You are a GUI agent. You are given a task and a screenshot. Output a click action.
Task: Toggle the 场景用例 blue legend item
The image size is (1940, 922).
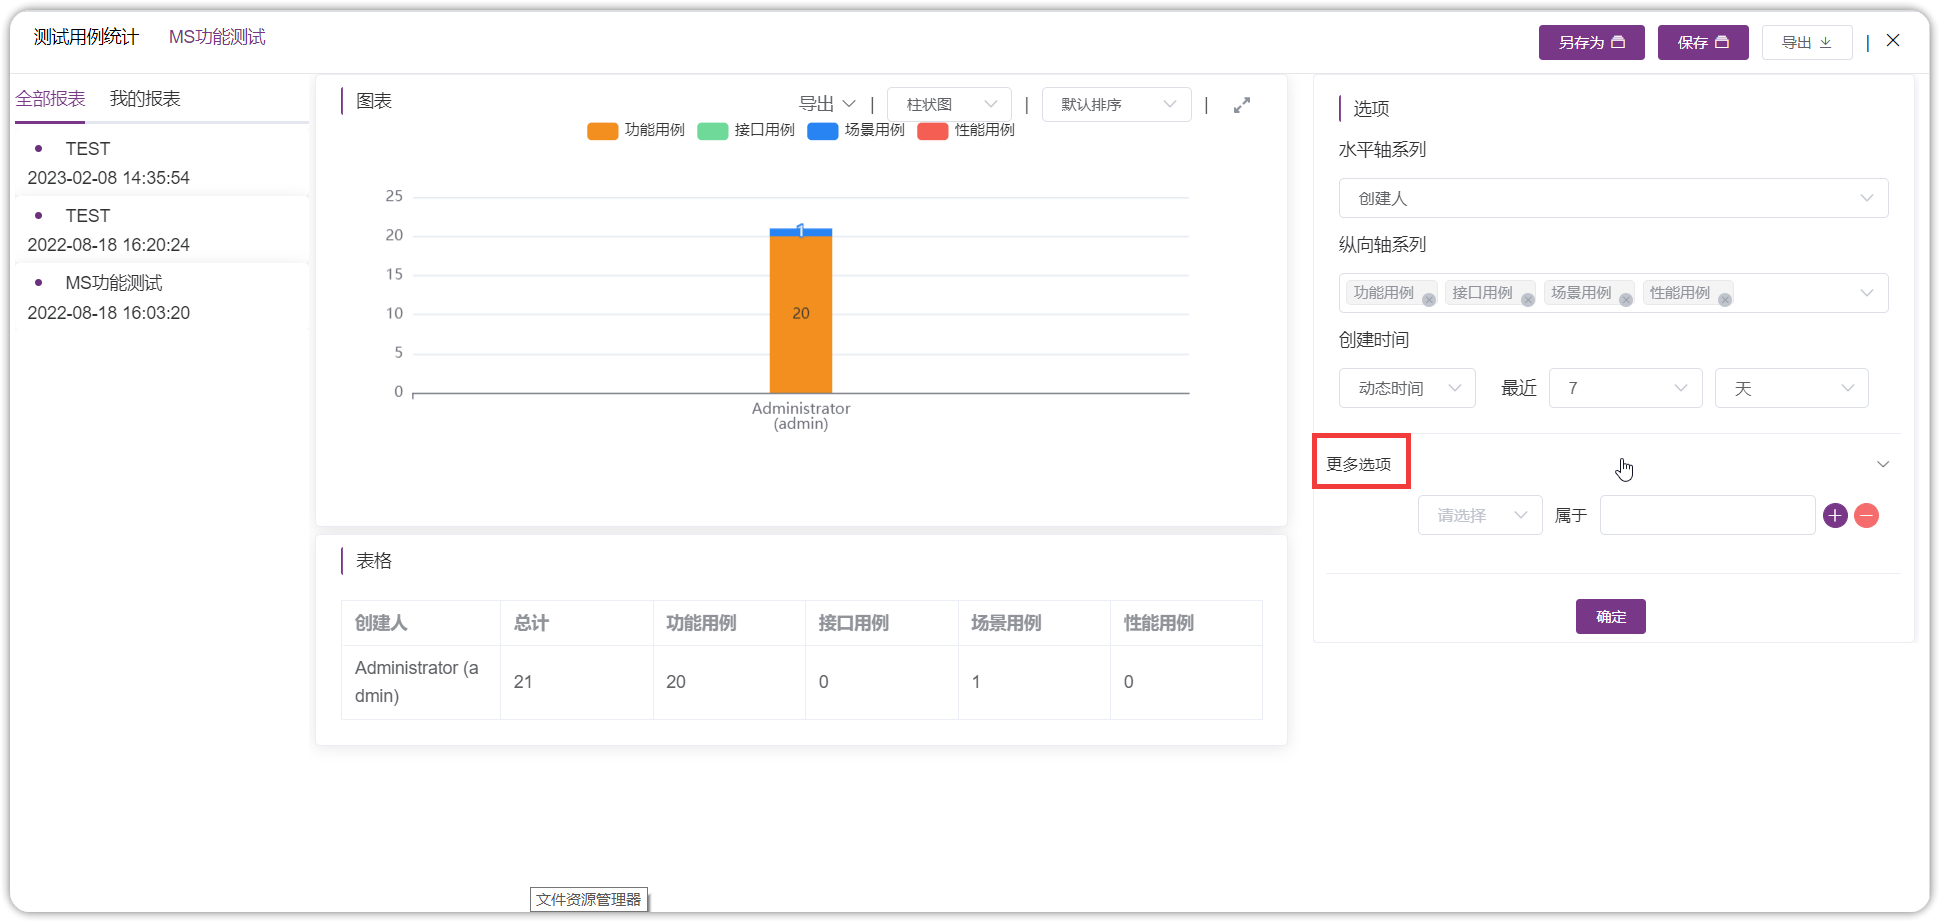click(x=856, y=130)
